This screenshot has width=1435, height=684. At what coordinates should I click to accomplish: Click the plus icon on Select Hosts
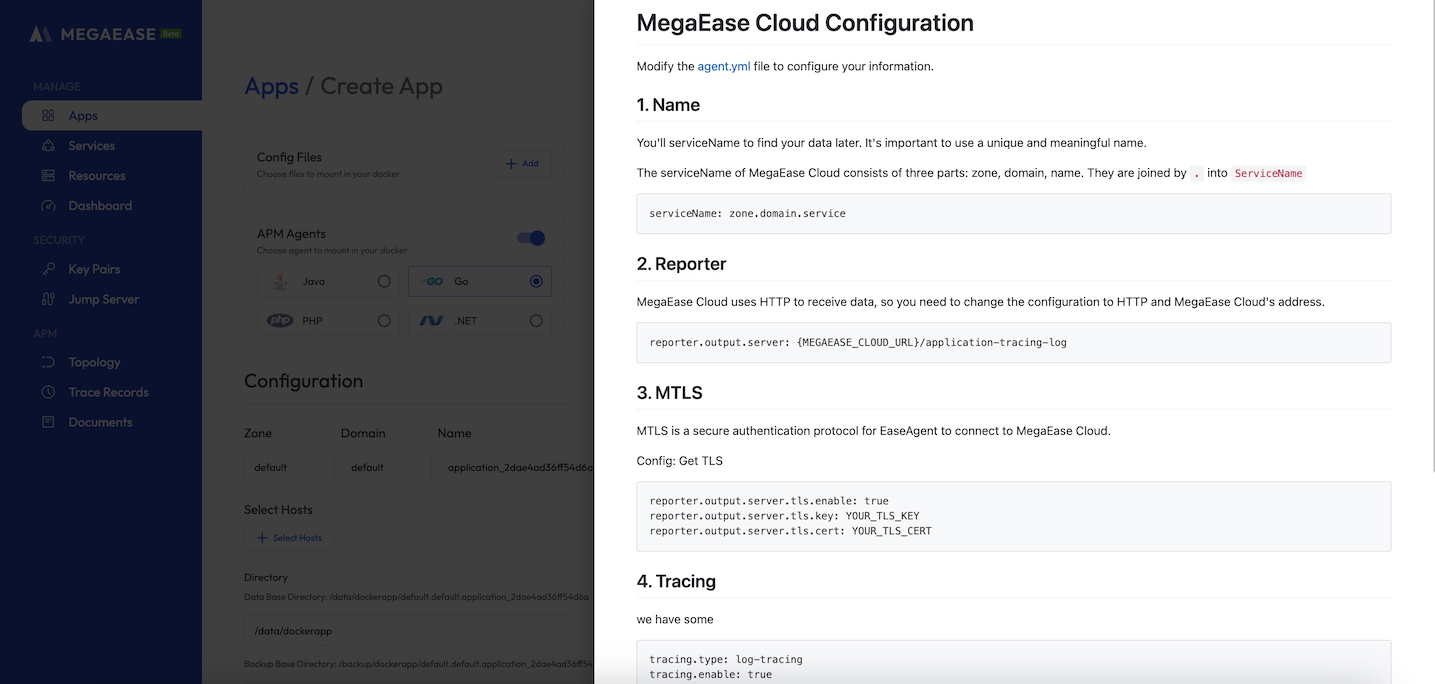(x=262, y=538)
